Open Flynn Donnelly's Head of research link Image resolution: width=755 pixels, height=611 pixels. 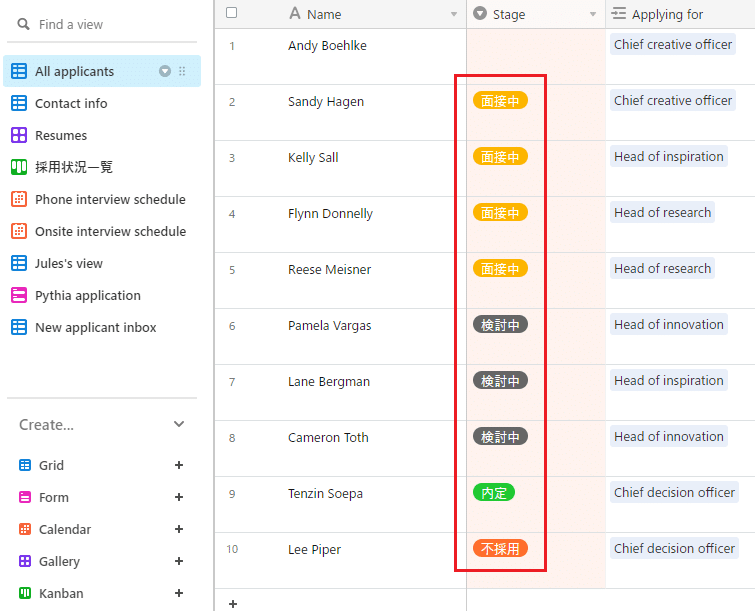coord(663,212)
